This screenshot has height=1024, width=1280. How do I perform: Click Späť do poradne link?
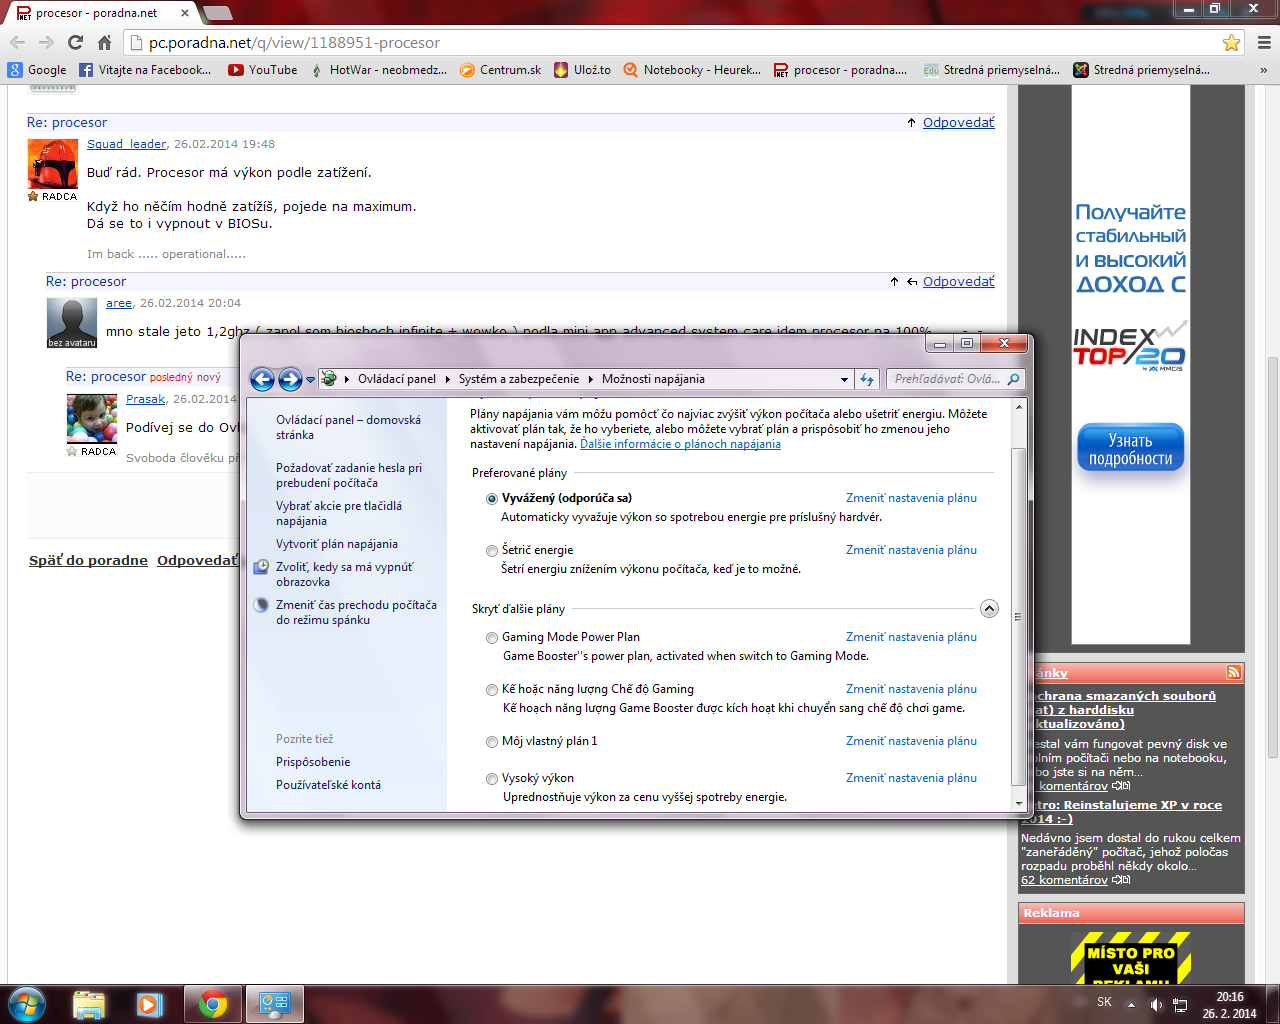point(88,560)
